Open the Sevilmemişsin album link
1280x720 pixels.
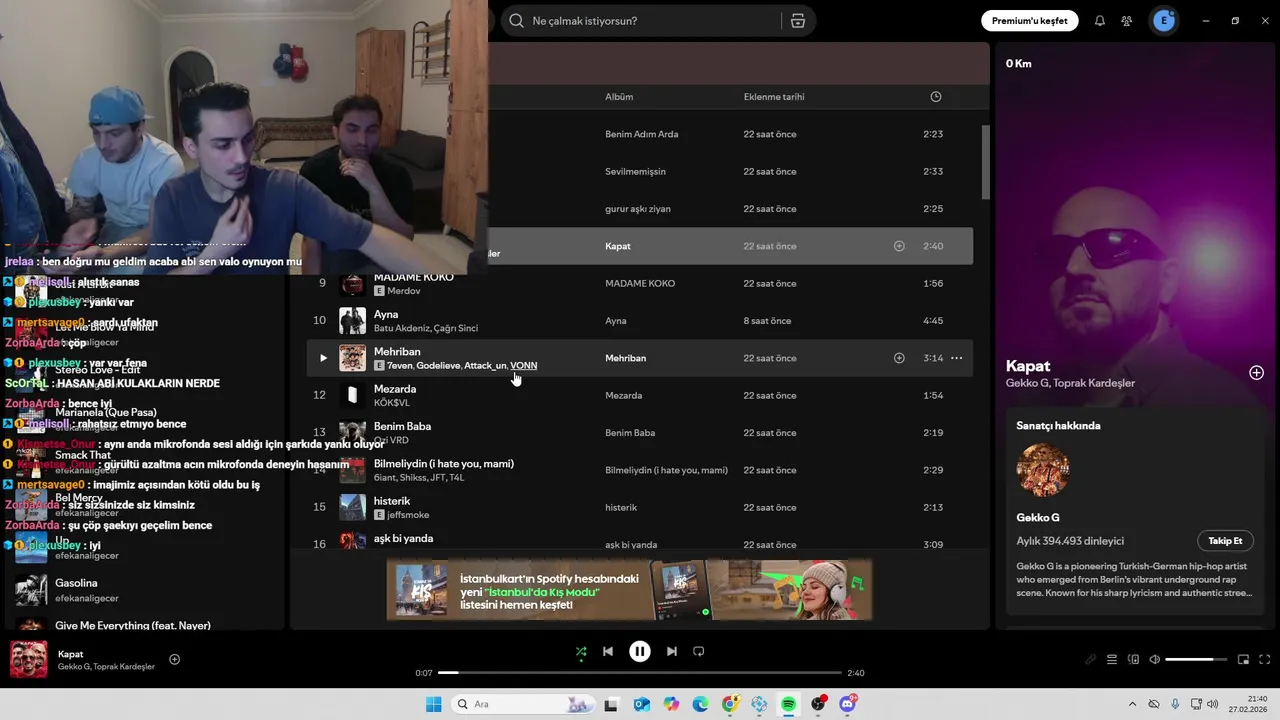pos(635,172)
